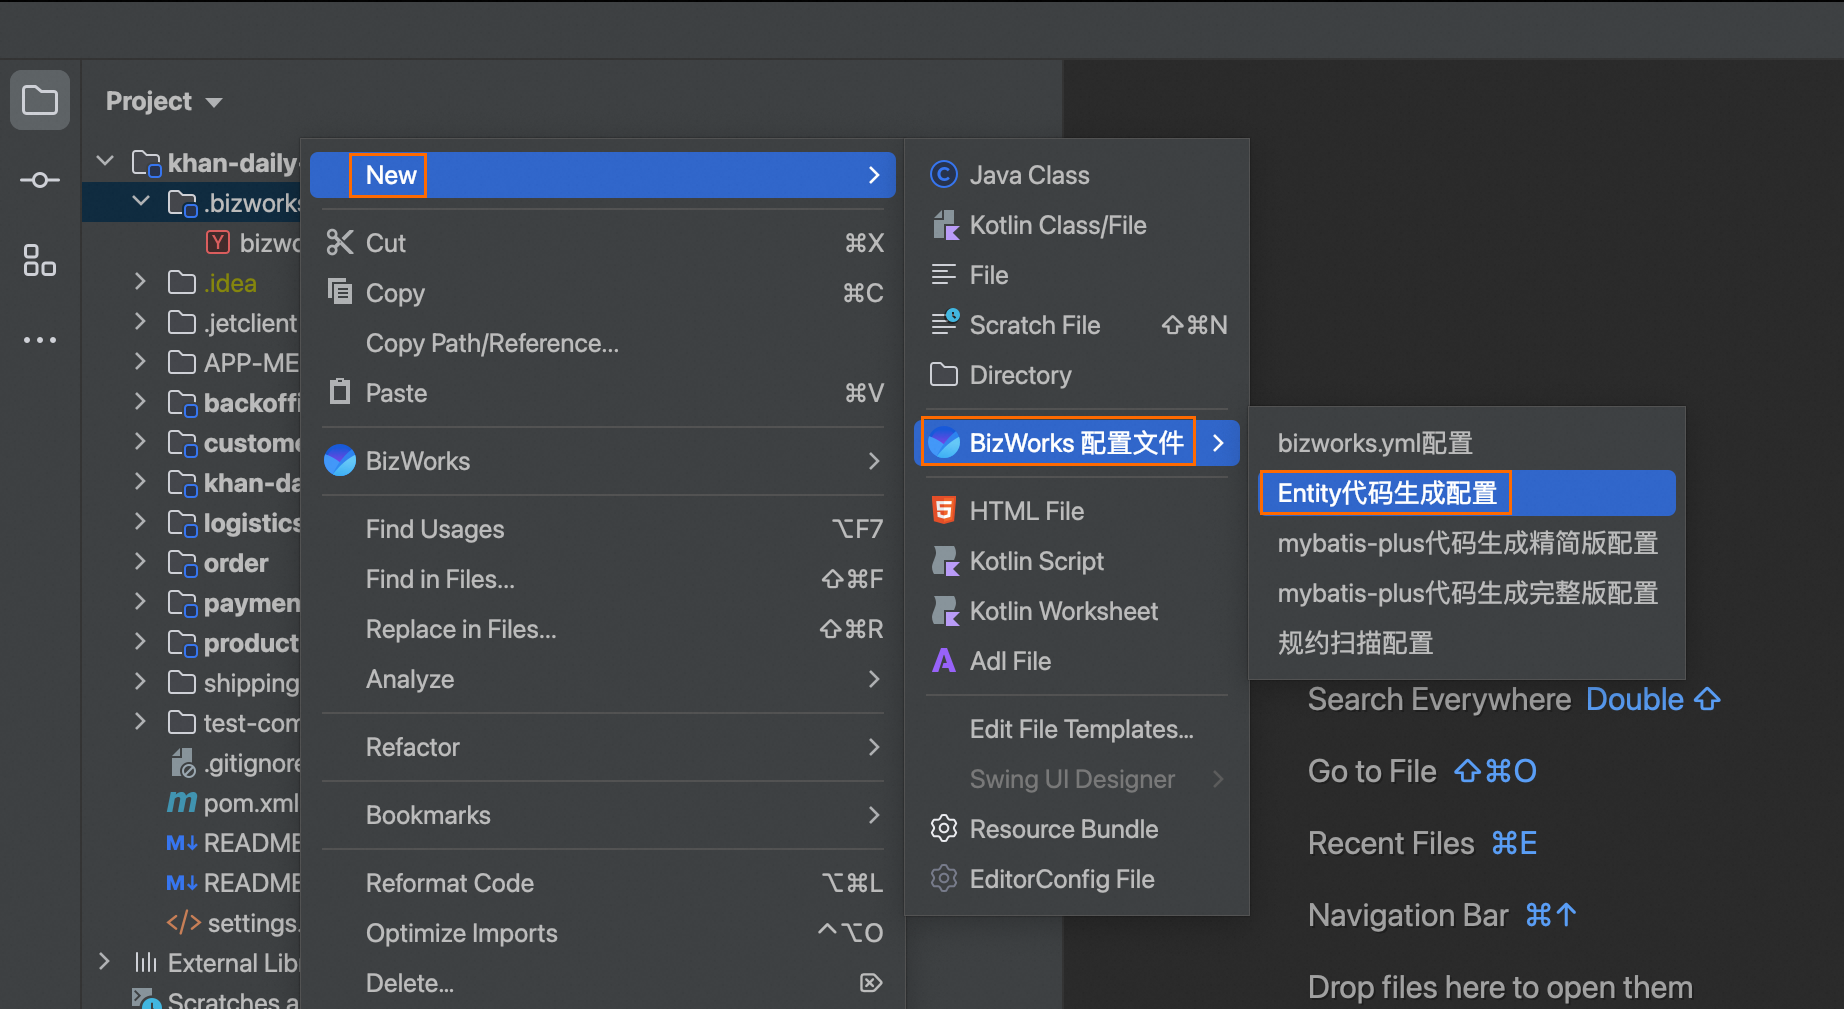Screen dimensions: 1844x1009
Task: Expand the shipping folder
Action: coord(141,682)
